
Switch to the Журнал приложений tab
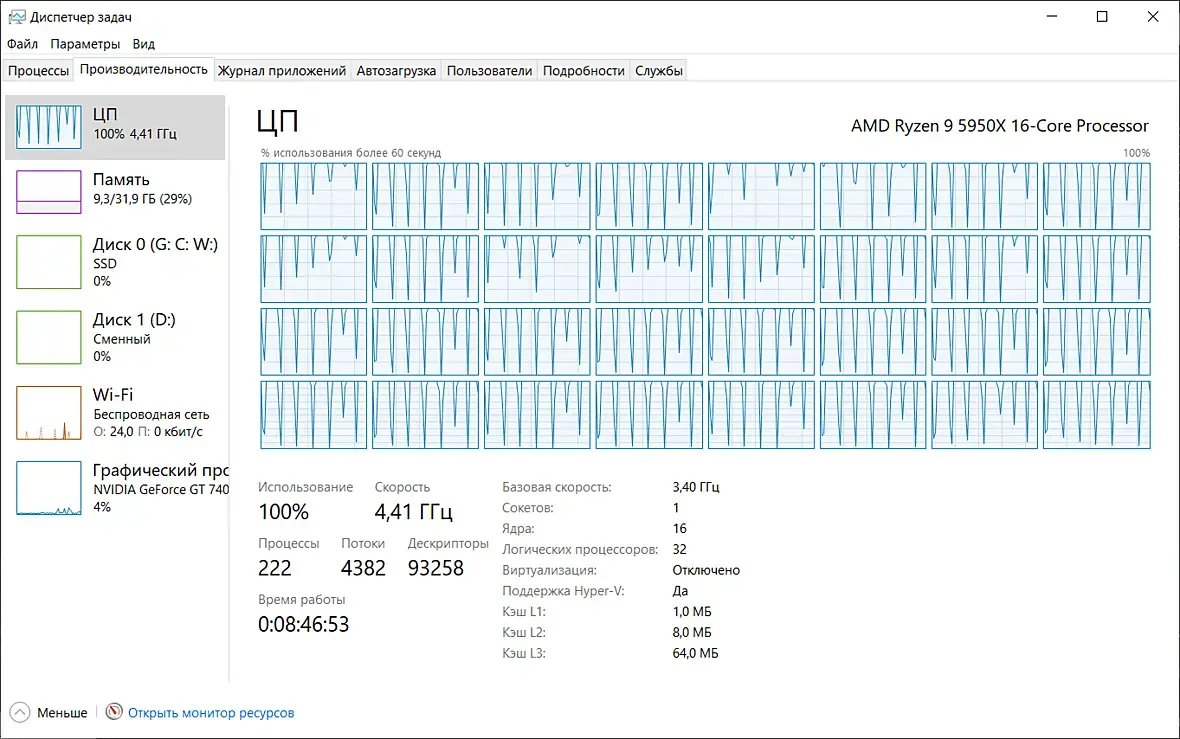(282, 71)
